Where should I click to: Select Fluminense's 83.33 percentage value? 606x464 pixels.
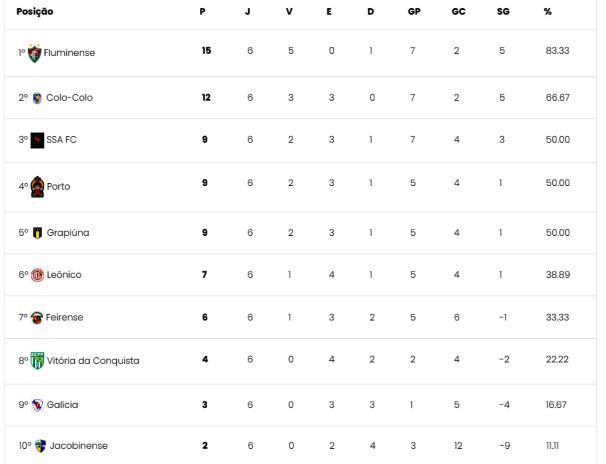(x=557, y=51)
